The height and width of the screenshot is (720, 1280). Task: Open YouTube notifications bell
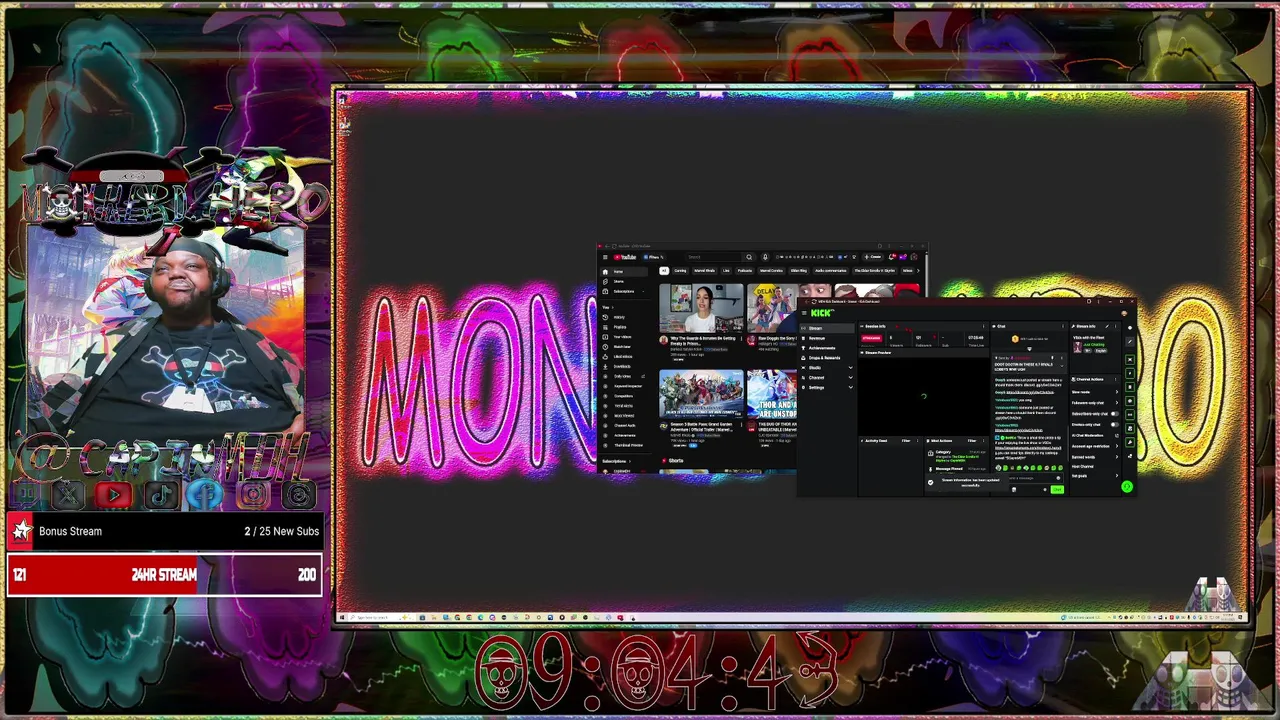coord(891,257)
